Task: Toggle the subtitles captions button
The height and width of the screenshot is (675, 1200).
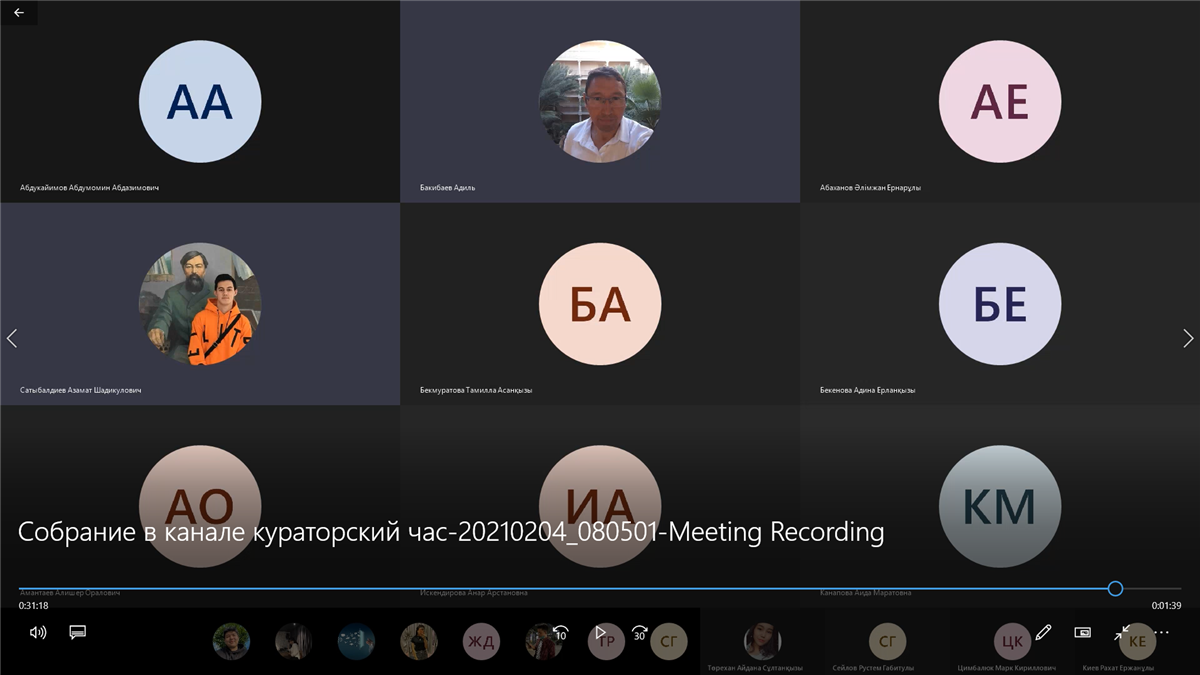Action: (78, 632)
